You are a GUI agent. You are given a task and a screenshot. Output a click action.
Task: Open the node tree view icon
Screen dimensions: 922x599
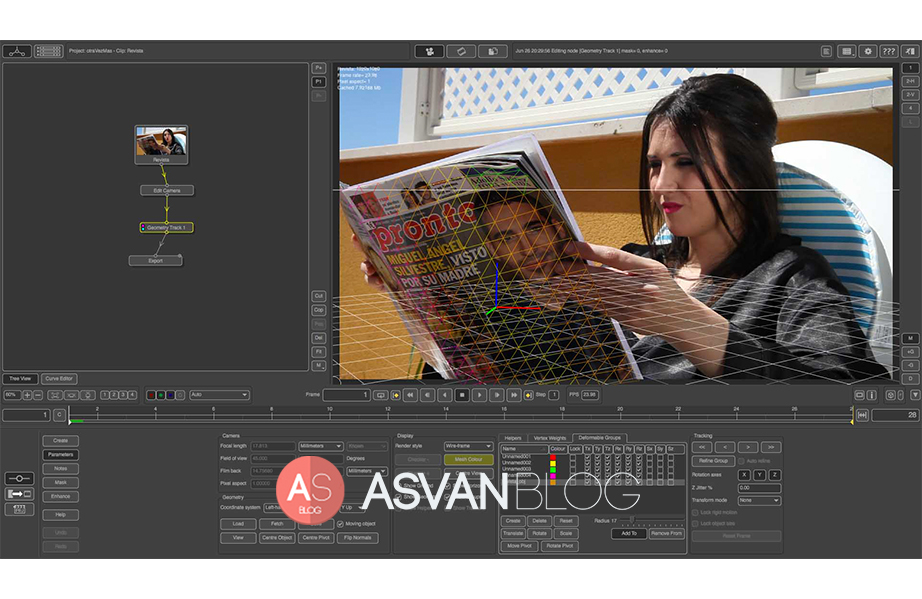(17, 51)
